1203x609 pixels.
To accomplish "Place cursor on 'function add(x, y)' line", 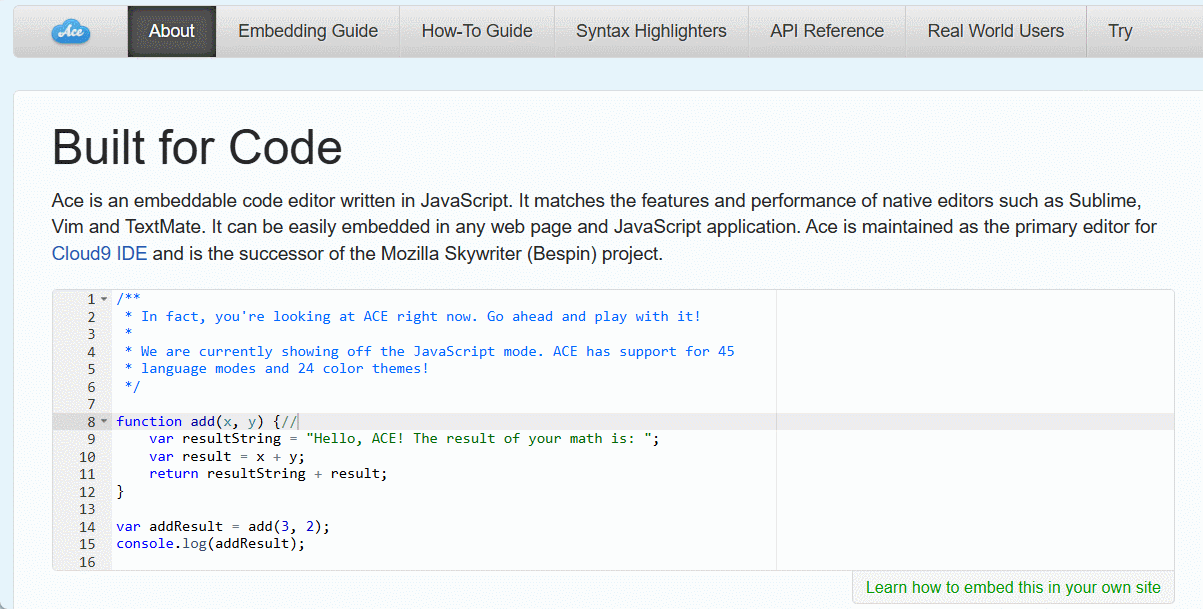I will pos(207,421).
